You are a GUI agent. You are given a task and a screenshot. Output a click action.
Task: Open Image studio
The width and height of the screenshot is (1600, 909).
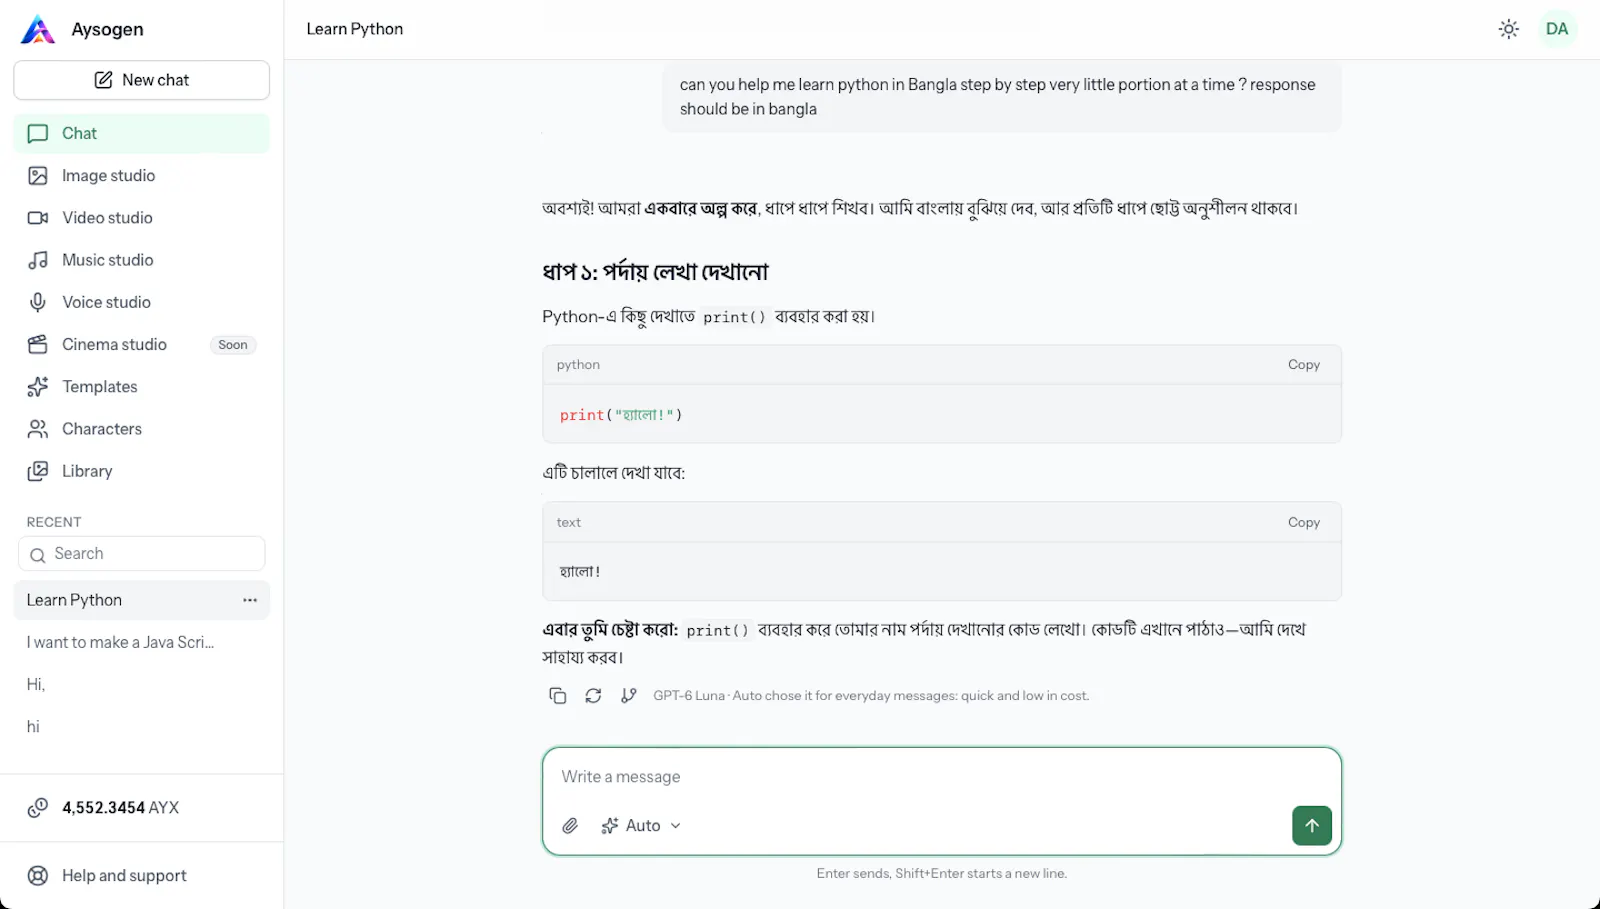[x=141, y=176]
